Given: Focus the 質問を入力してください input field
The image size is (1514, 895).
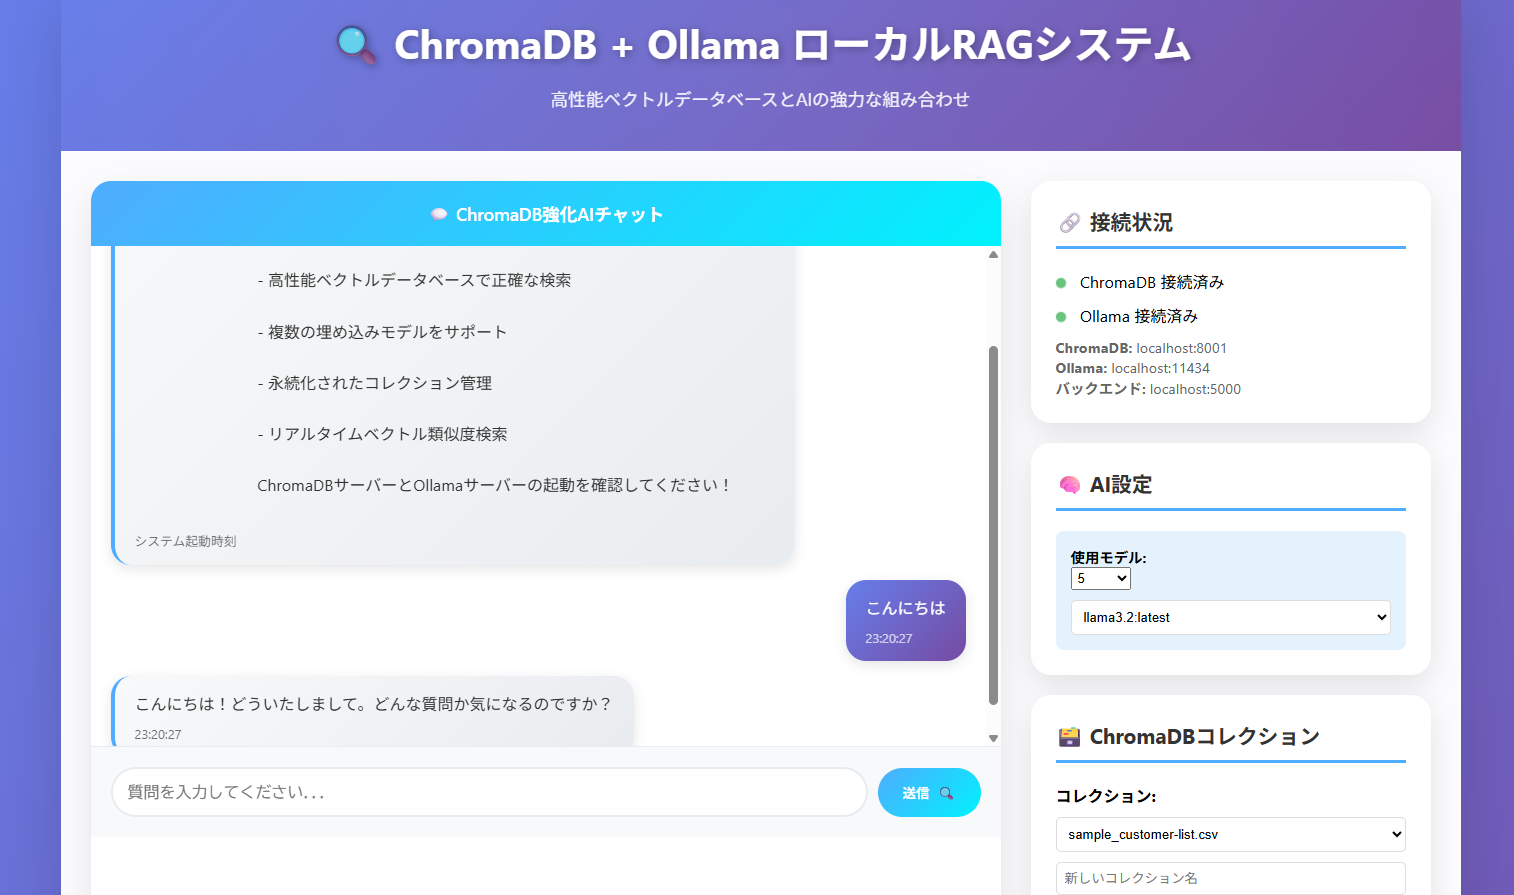Looking at the screenshot, I should tap(489, 792).
